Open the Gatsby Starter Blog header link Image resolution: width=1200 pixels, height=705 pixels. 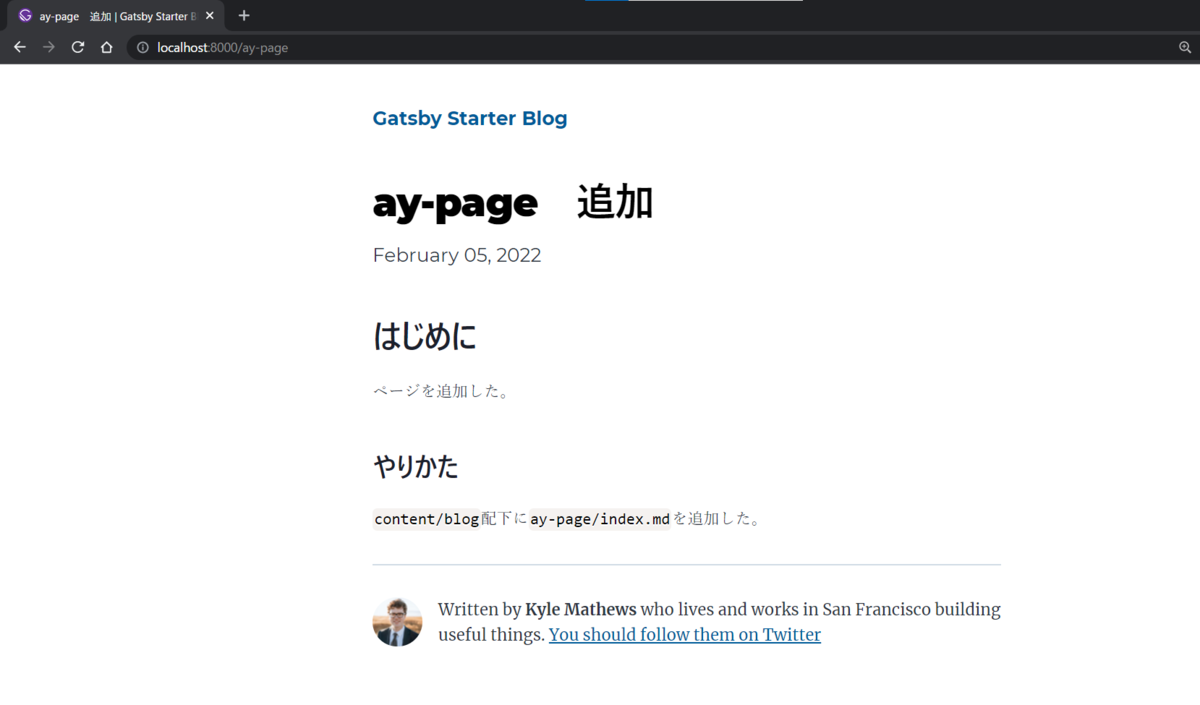click(470, 118)
